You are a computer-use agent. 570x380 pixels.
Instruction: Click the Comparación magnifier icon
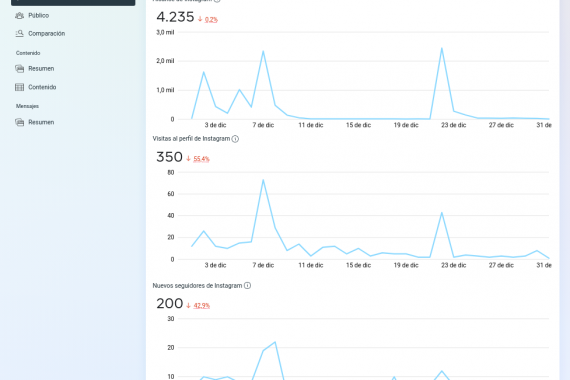click(19, 33)
